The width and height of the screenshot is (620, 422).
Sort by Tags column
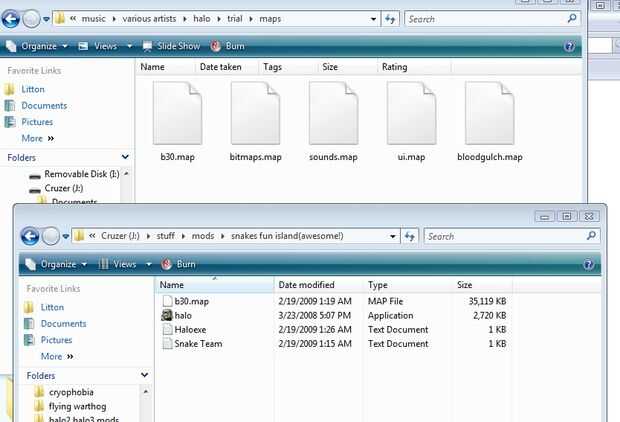pyautogui.click(x=288, y=67)
